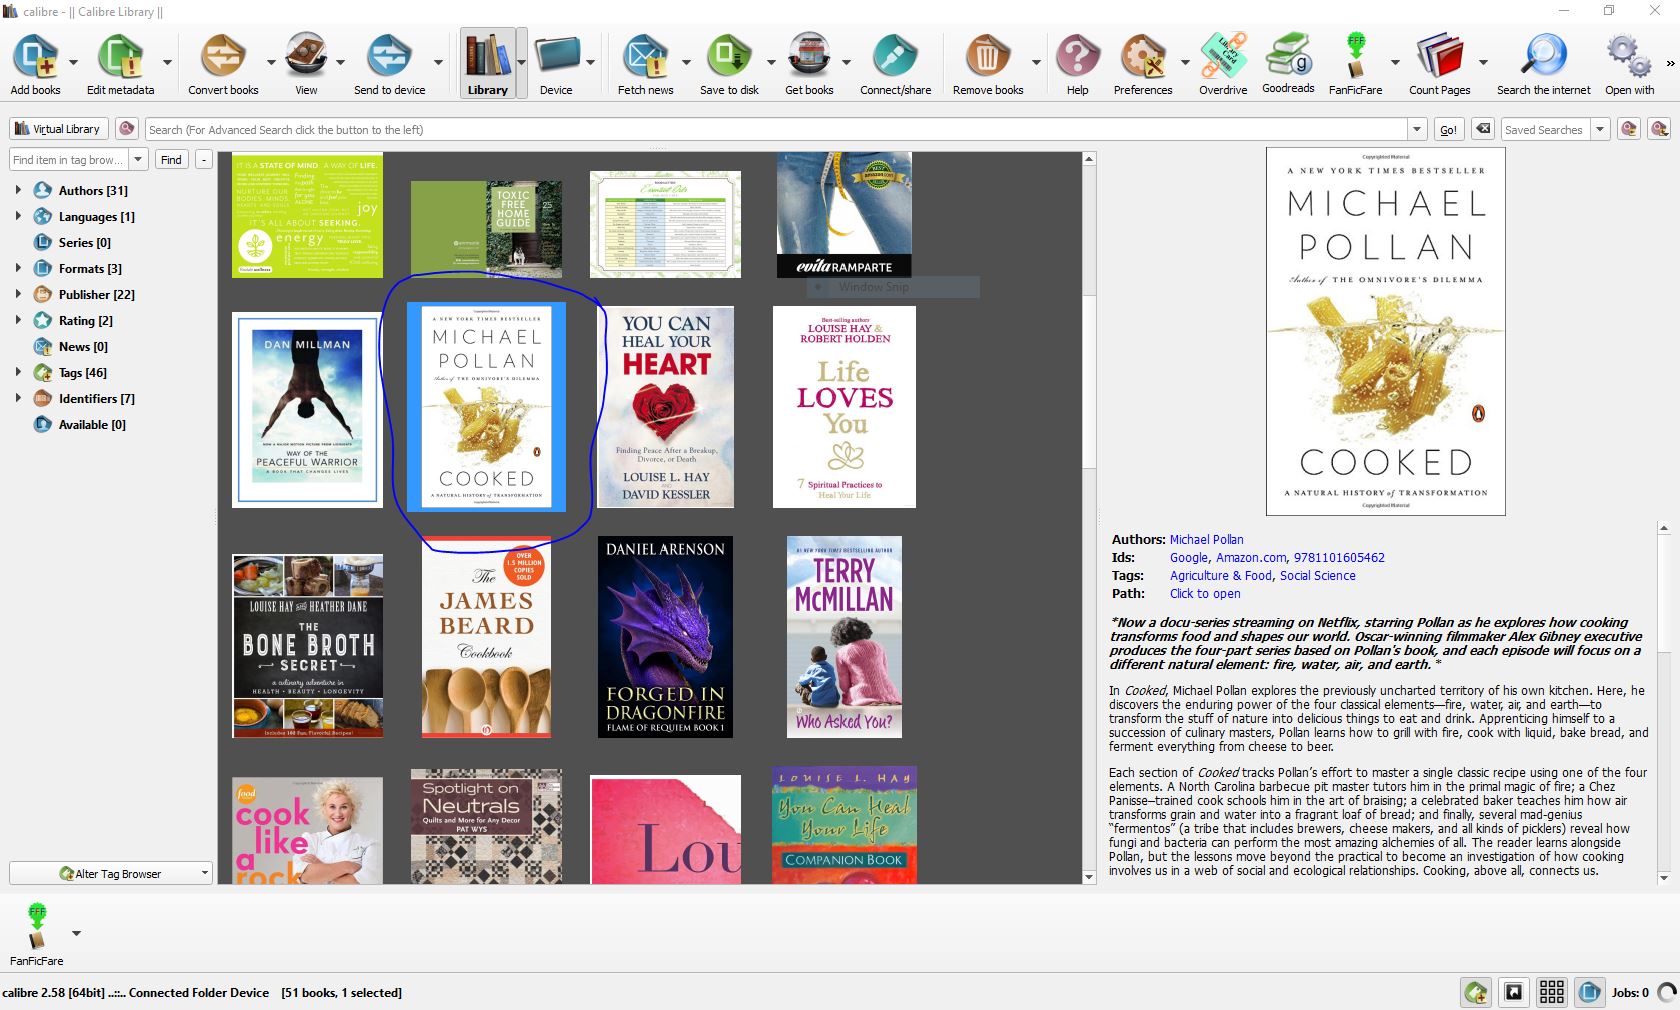The image size is (1680, 1010).
Task: Click Search the internet icon
Action: pyautogui.click(x=1543, y=56)
